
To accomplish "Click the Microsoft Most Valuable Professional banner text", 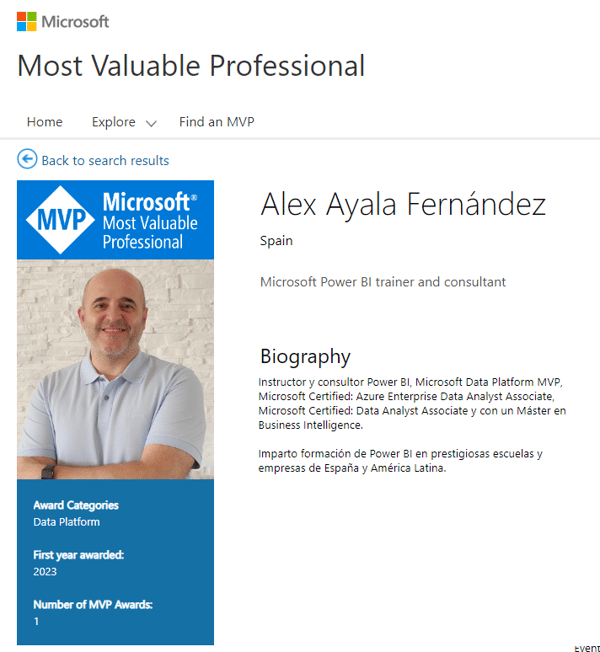I will 150,220.
